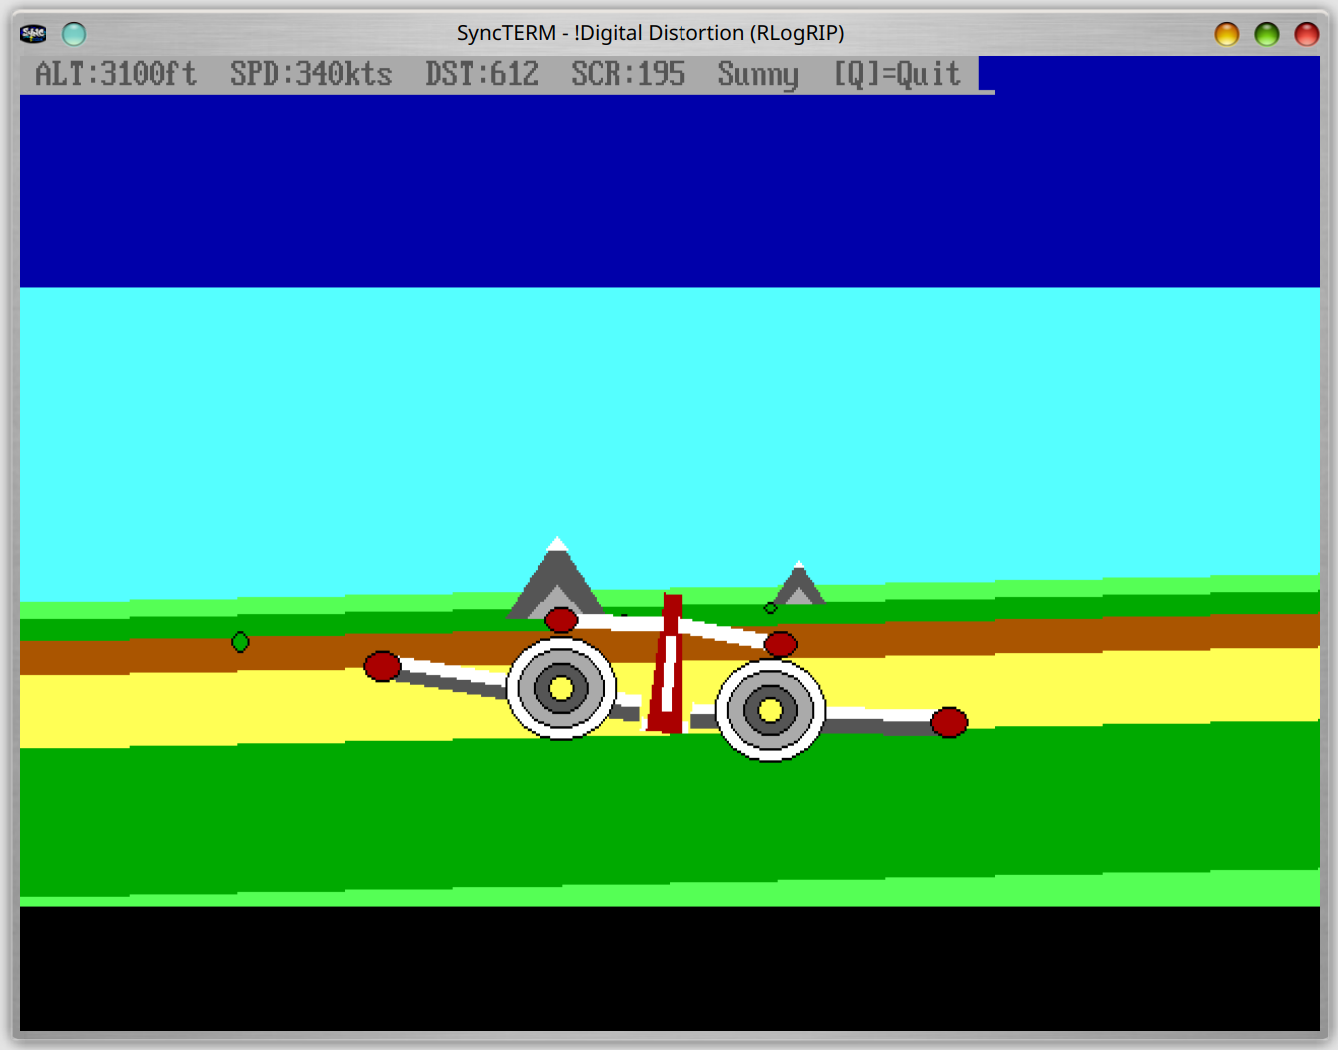Minimize the window with the orange button
This screenshot has width=1338, height=1050.
[1226, 34]
